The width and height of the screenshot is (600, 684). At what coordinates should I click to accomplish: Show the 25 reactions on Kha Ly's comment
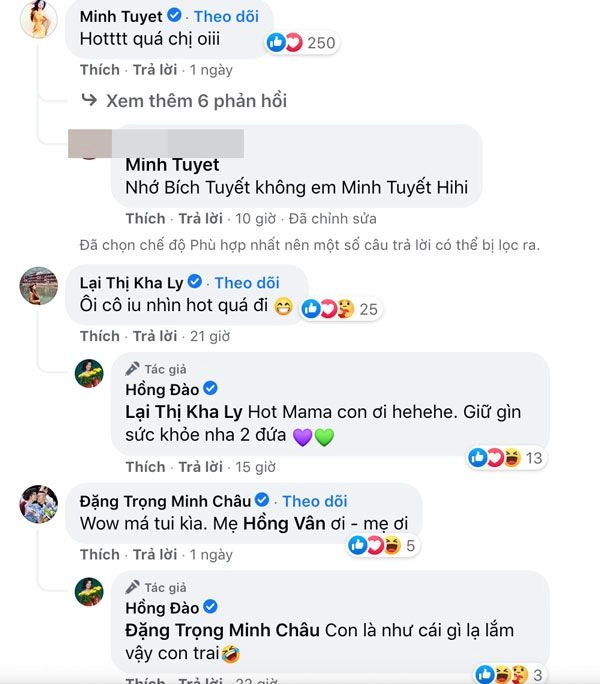point(340,309)
